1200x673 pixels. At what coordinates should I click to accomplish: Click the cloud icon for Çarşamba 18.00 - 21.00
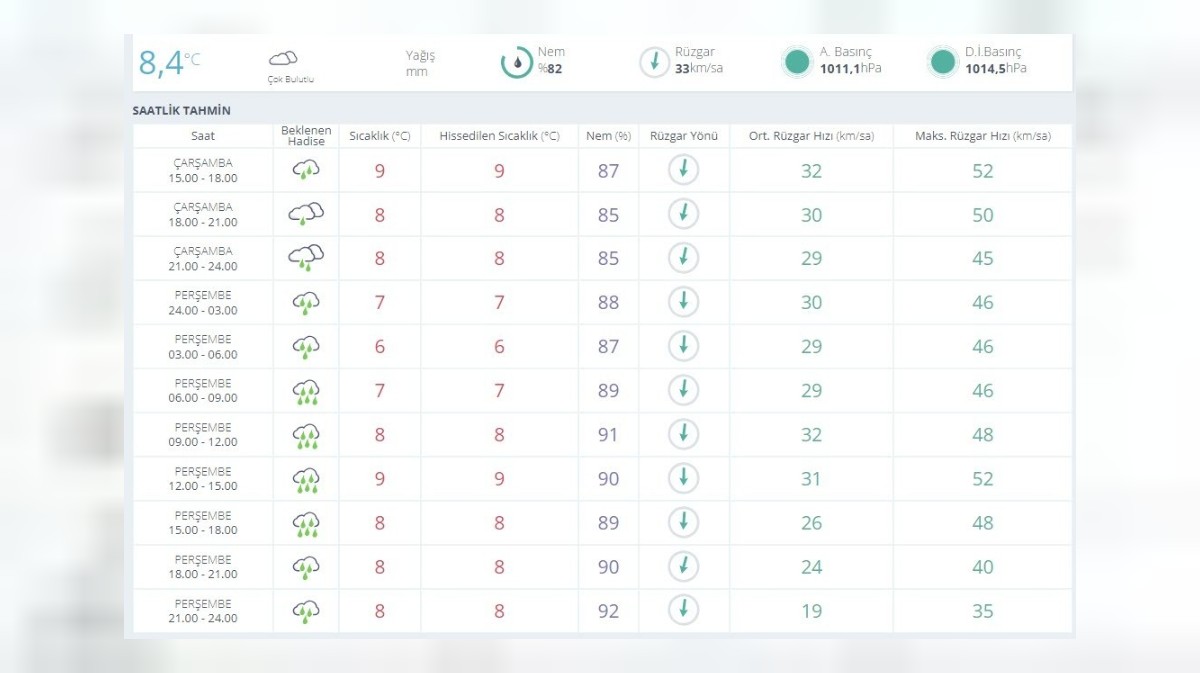(306, 214)
